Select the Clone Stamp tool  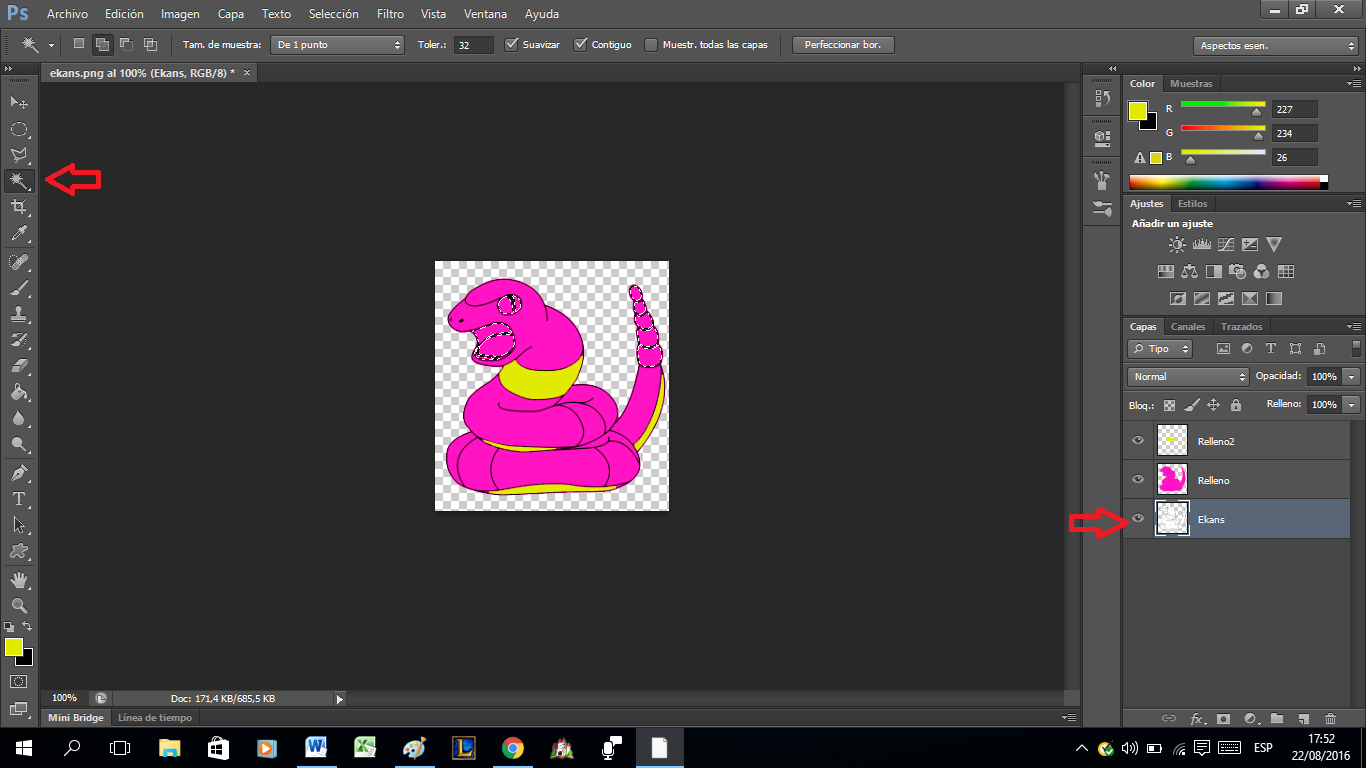point(19,314)
